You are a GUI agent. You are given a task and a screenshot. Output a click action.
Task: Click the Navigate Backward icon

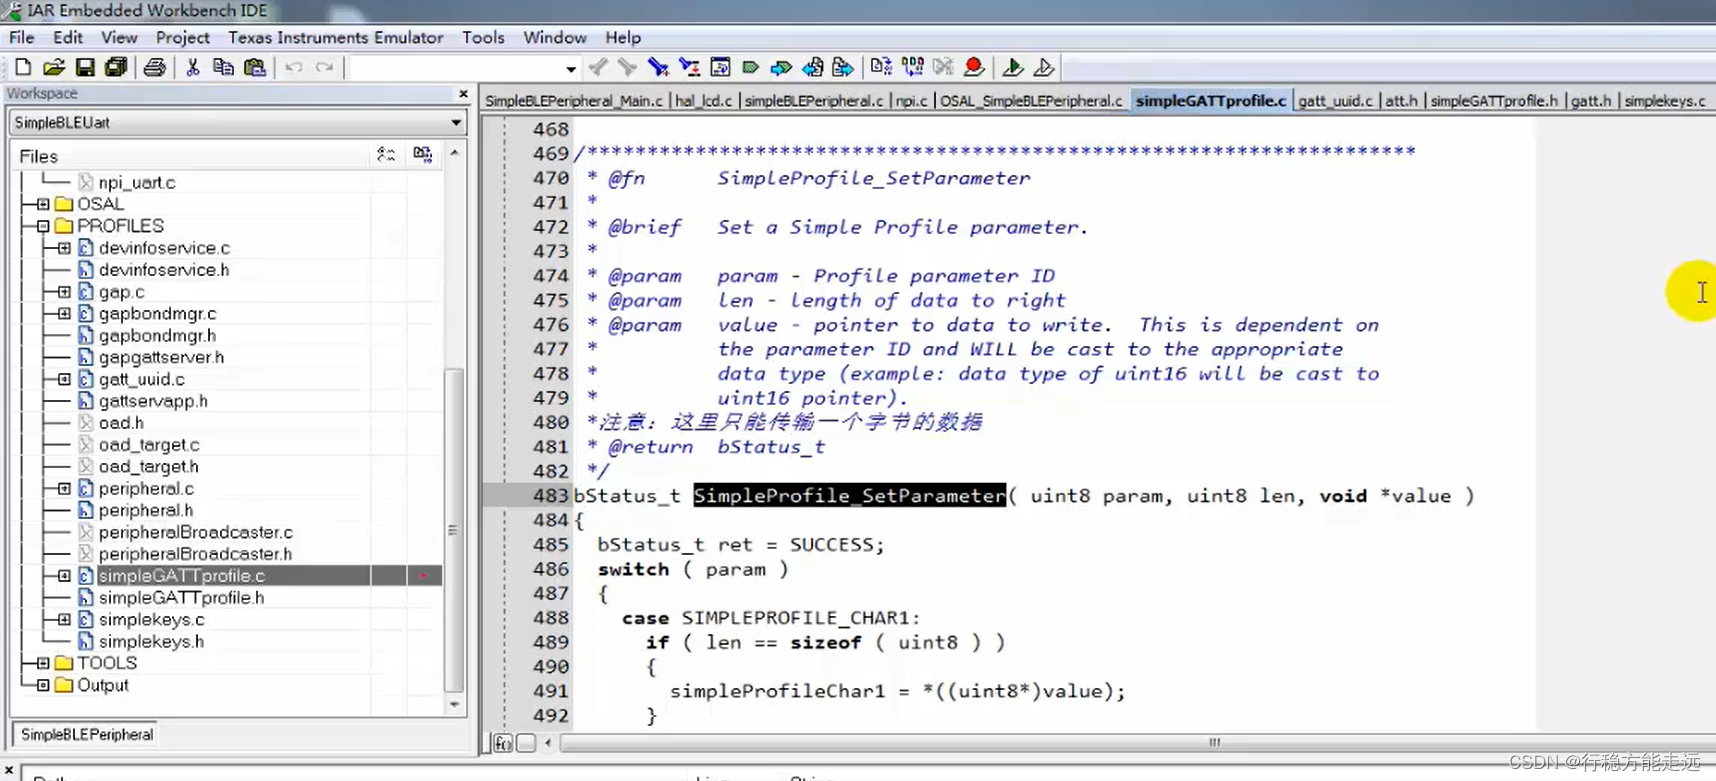click(813, 67)
